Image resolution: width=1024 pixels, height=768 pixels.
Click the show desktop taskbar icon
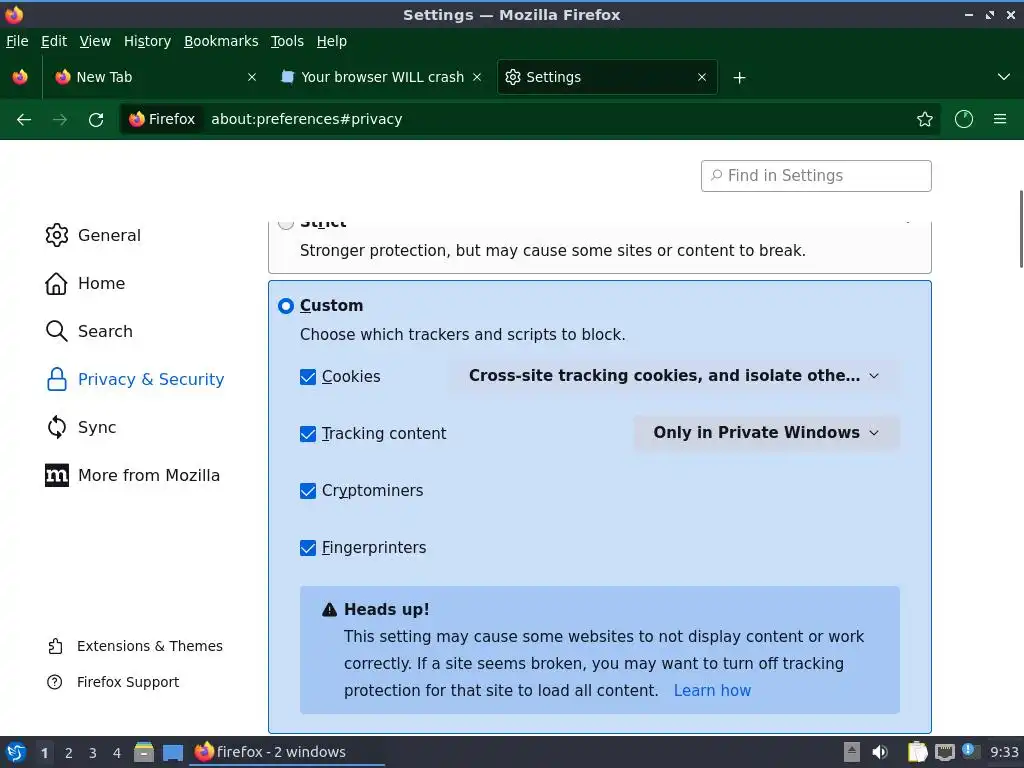pos(172,752)
